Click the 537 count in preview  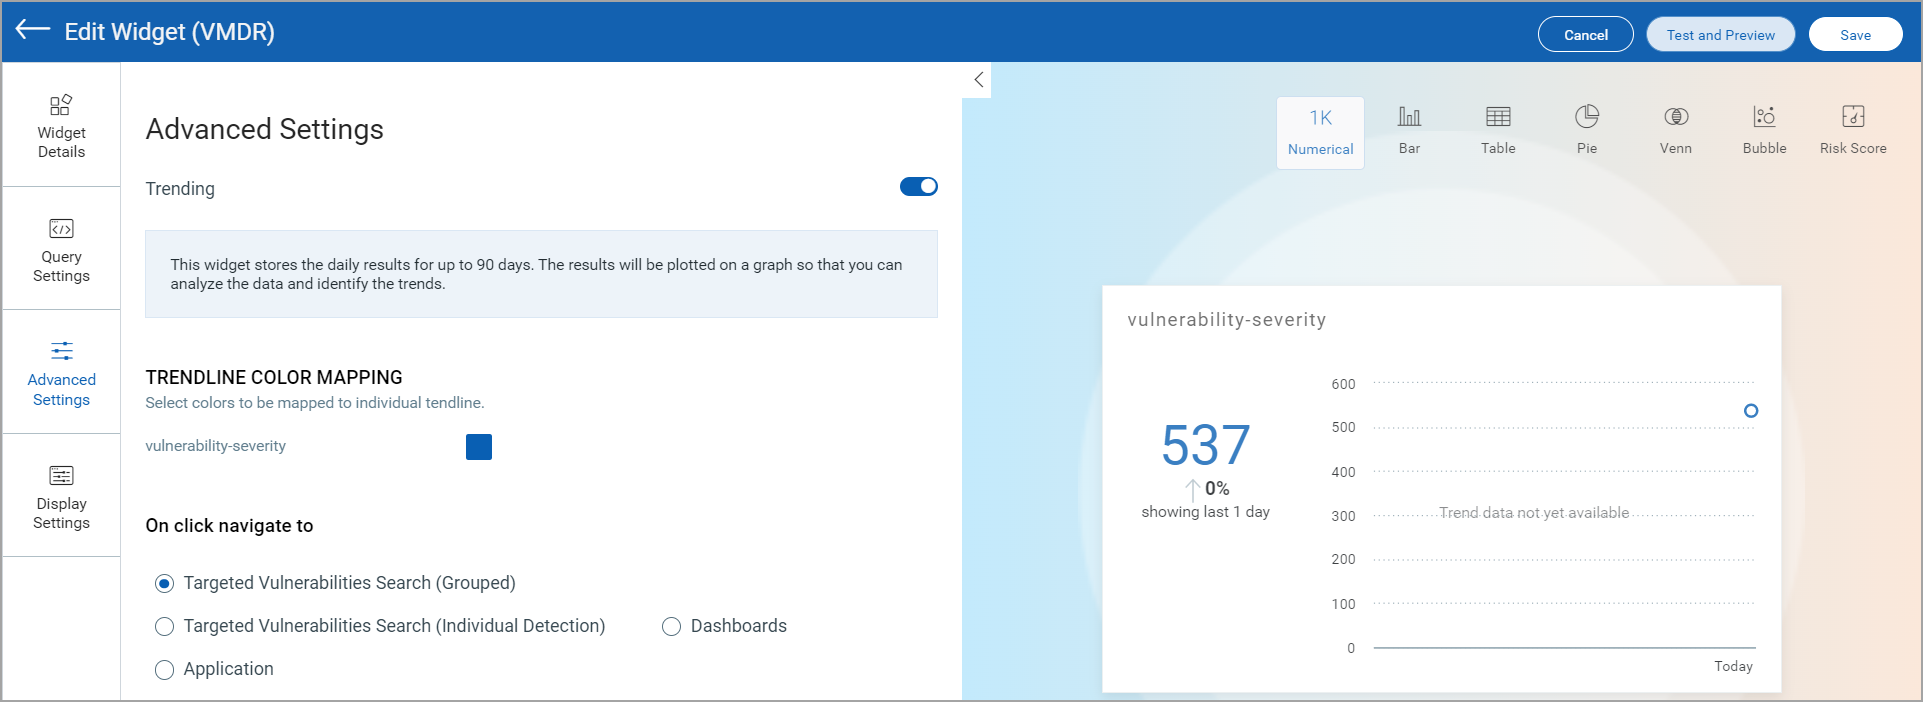point(1206,445)
